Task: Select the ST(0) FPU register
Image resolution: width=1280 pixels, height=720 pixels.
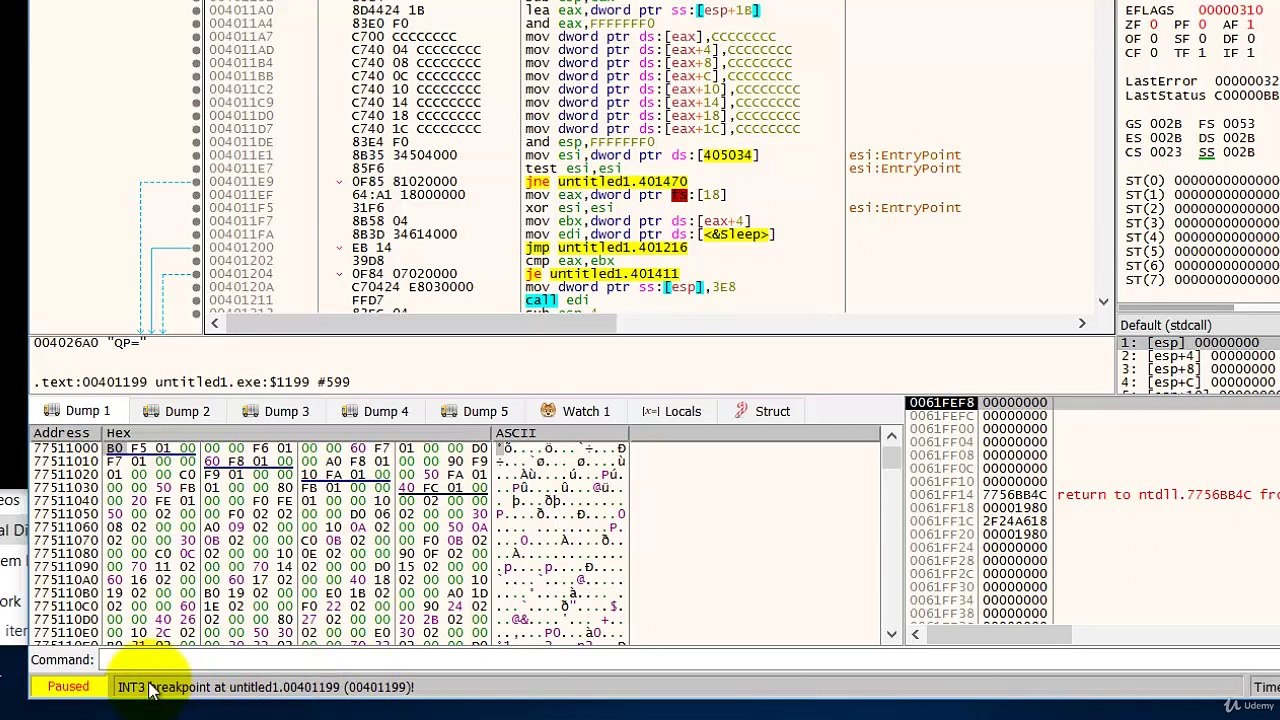Action: [1201, 181]
